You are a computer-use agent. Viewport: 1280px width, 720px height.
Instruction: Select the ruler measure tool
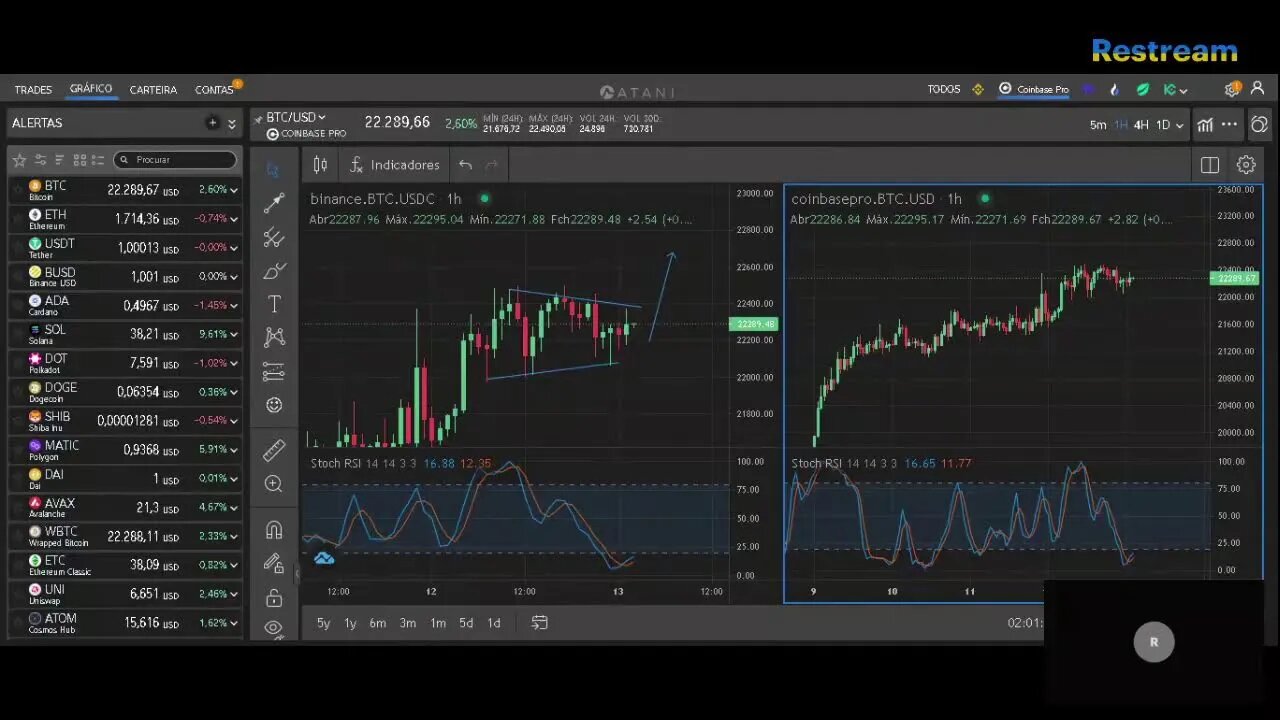point(274,450)
